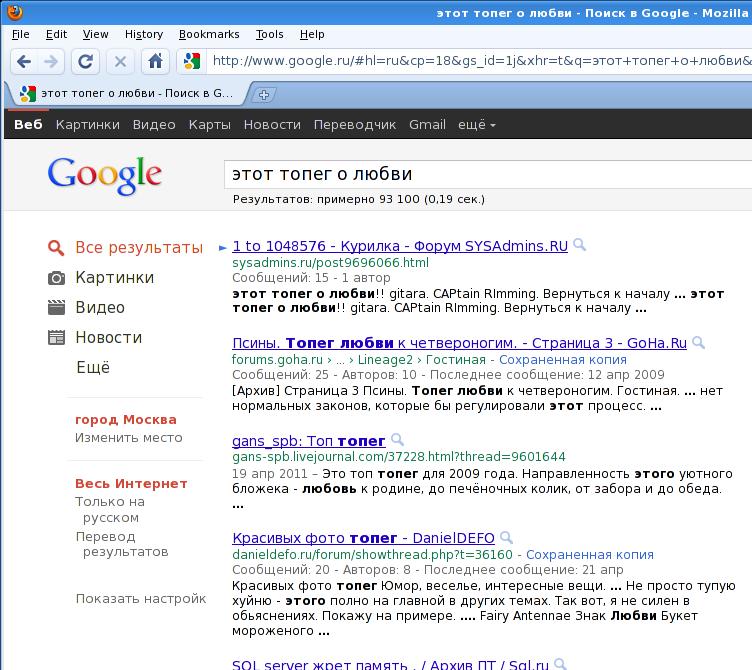Image resolution: width=752 pixels, height=670 pixels.
Task: Click 'Изменить место' link
Action: coord(129,438)
